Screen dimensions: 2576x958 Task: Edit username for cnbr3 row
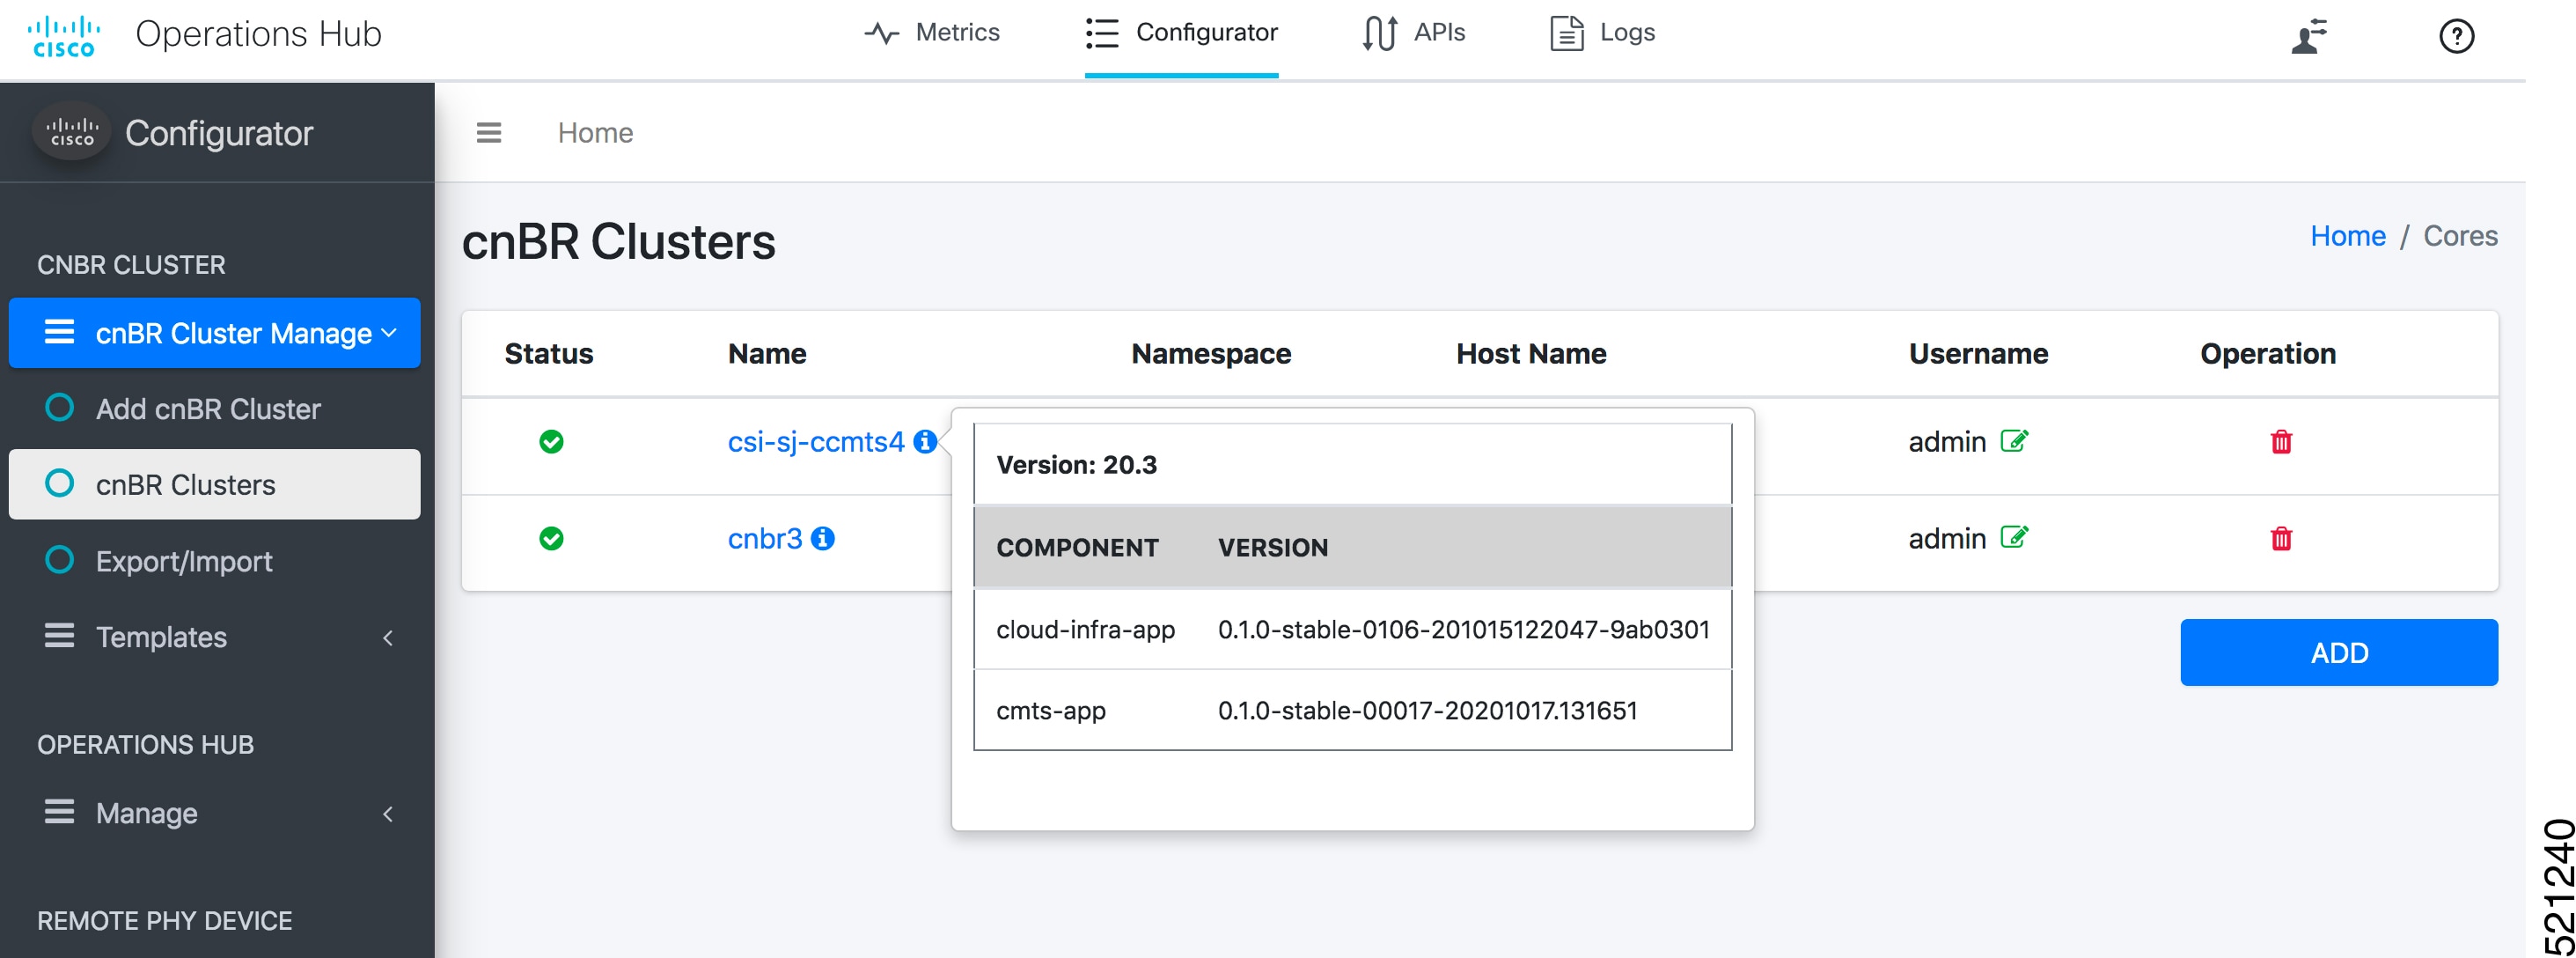pyautogui.click(x=2014, y=537)
